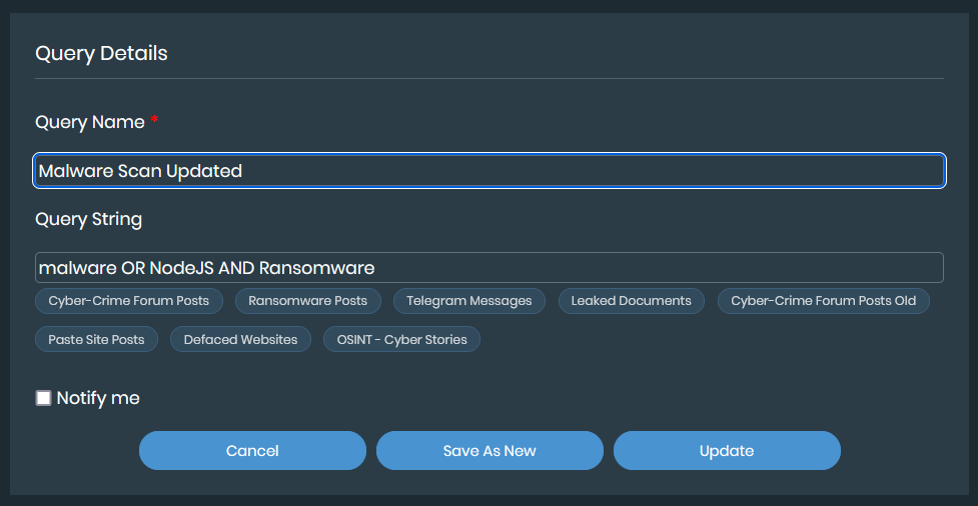
Task: Select the Paste Site Posts chip
Action: point(96,340)
